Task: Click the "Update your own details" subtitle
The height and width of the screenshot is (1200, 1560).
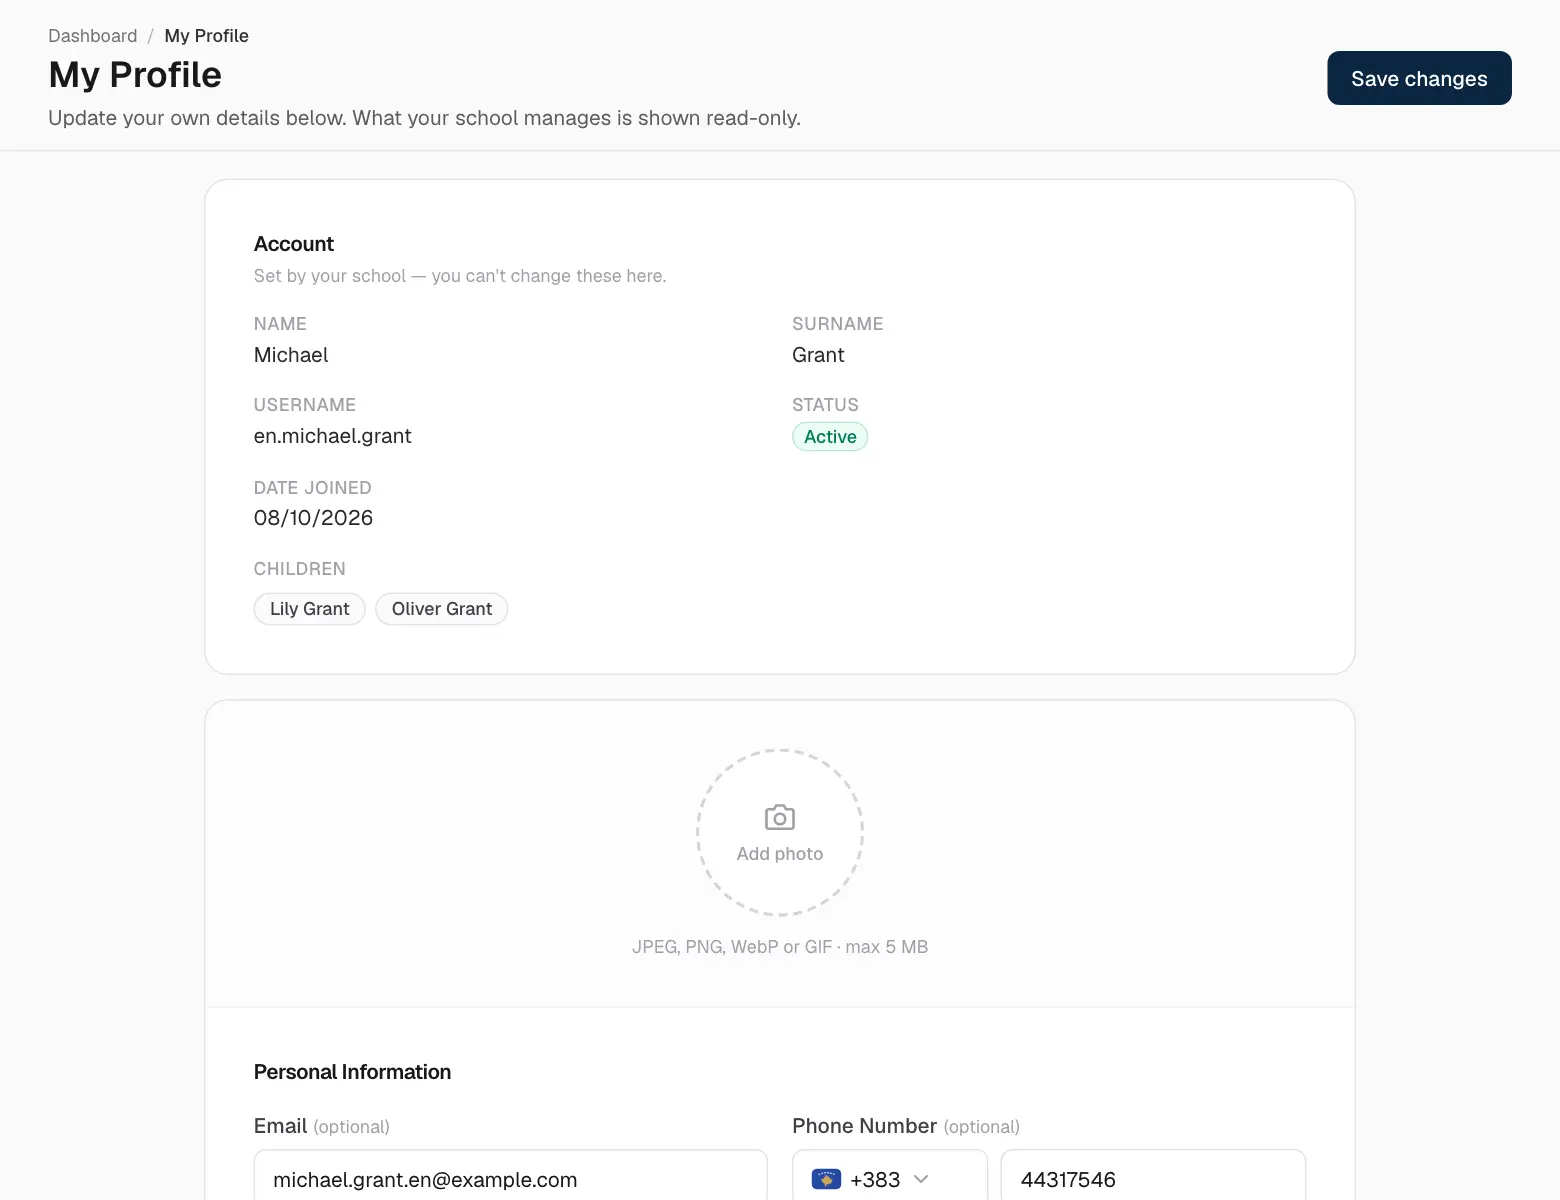Action: [x=425, y=118]
